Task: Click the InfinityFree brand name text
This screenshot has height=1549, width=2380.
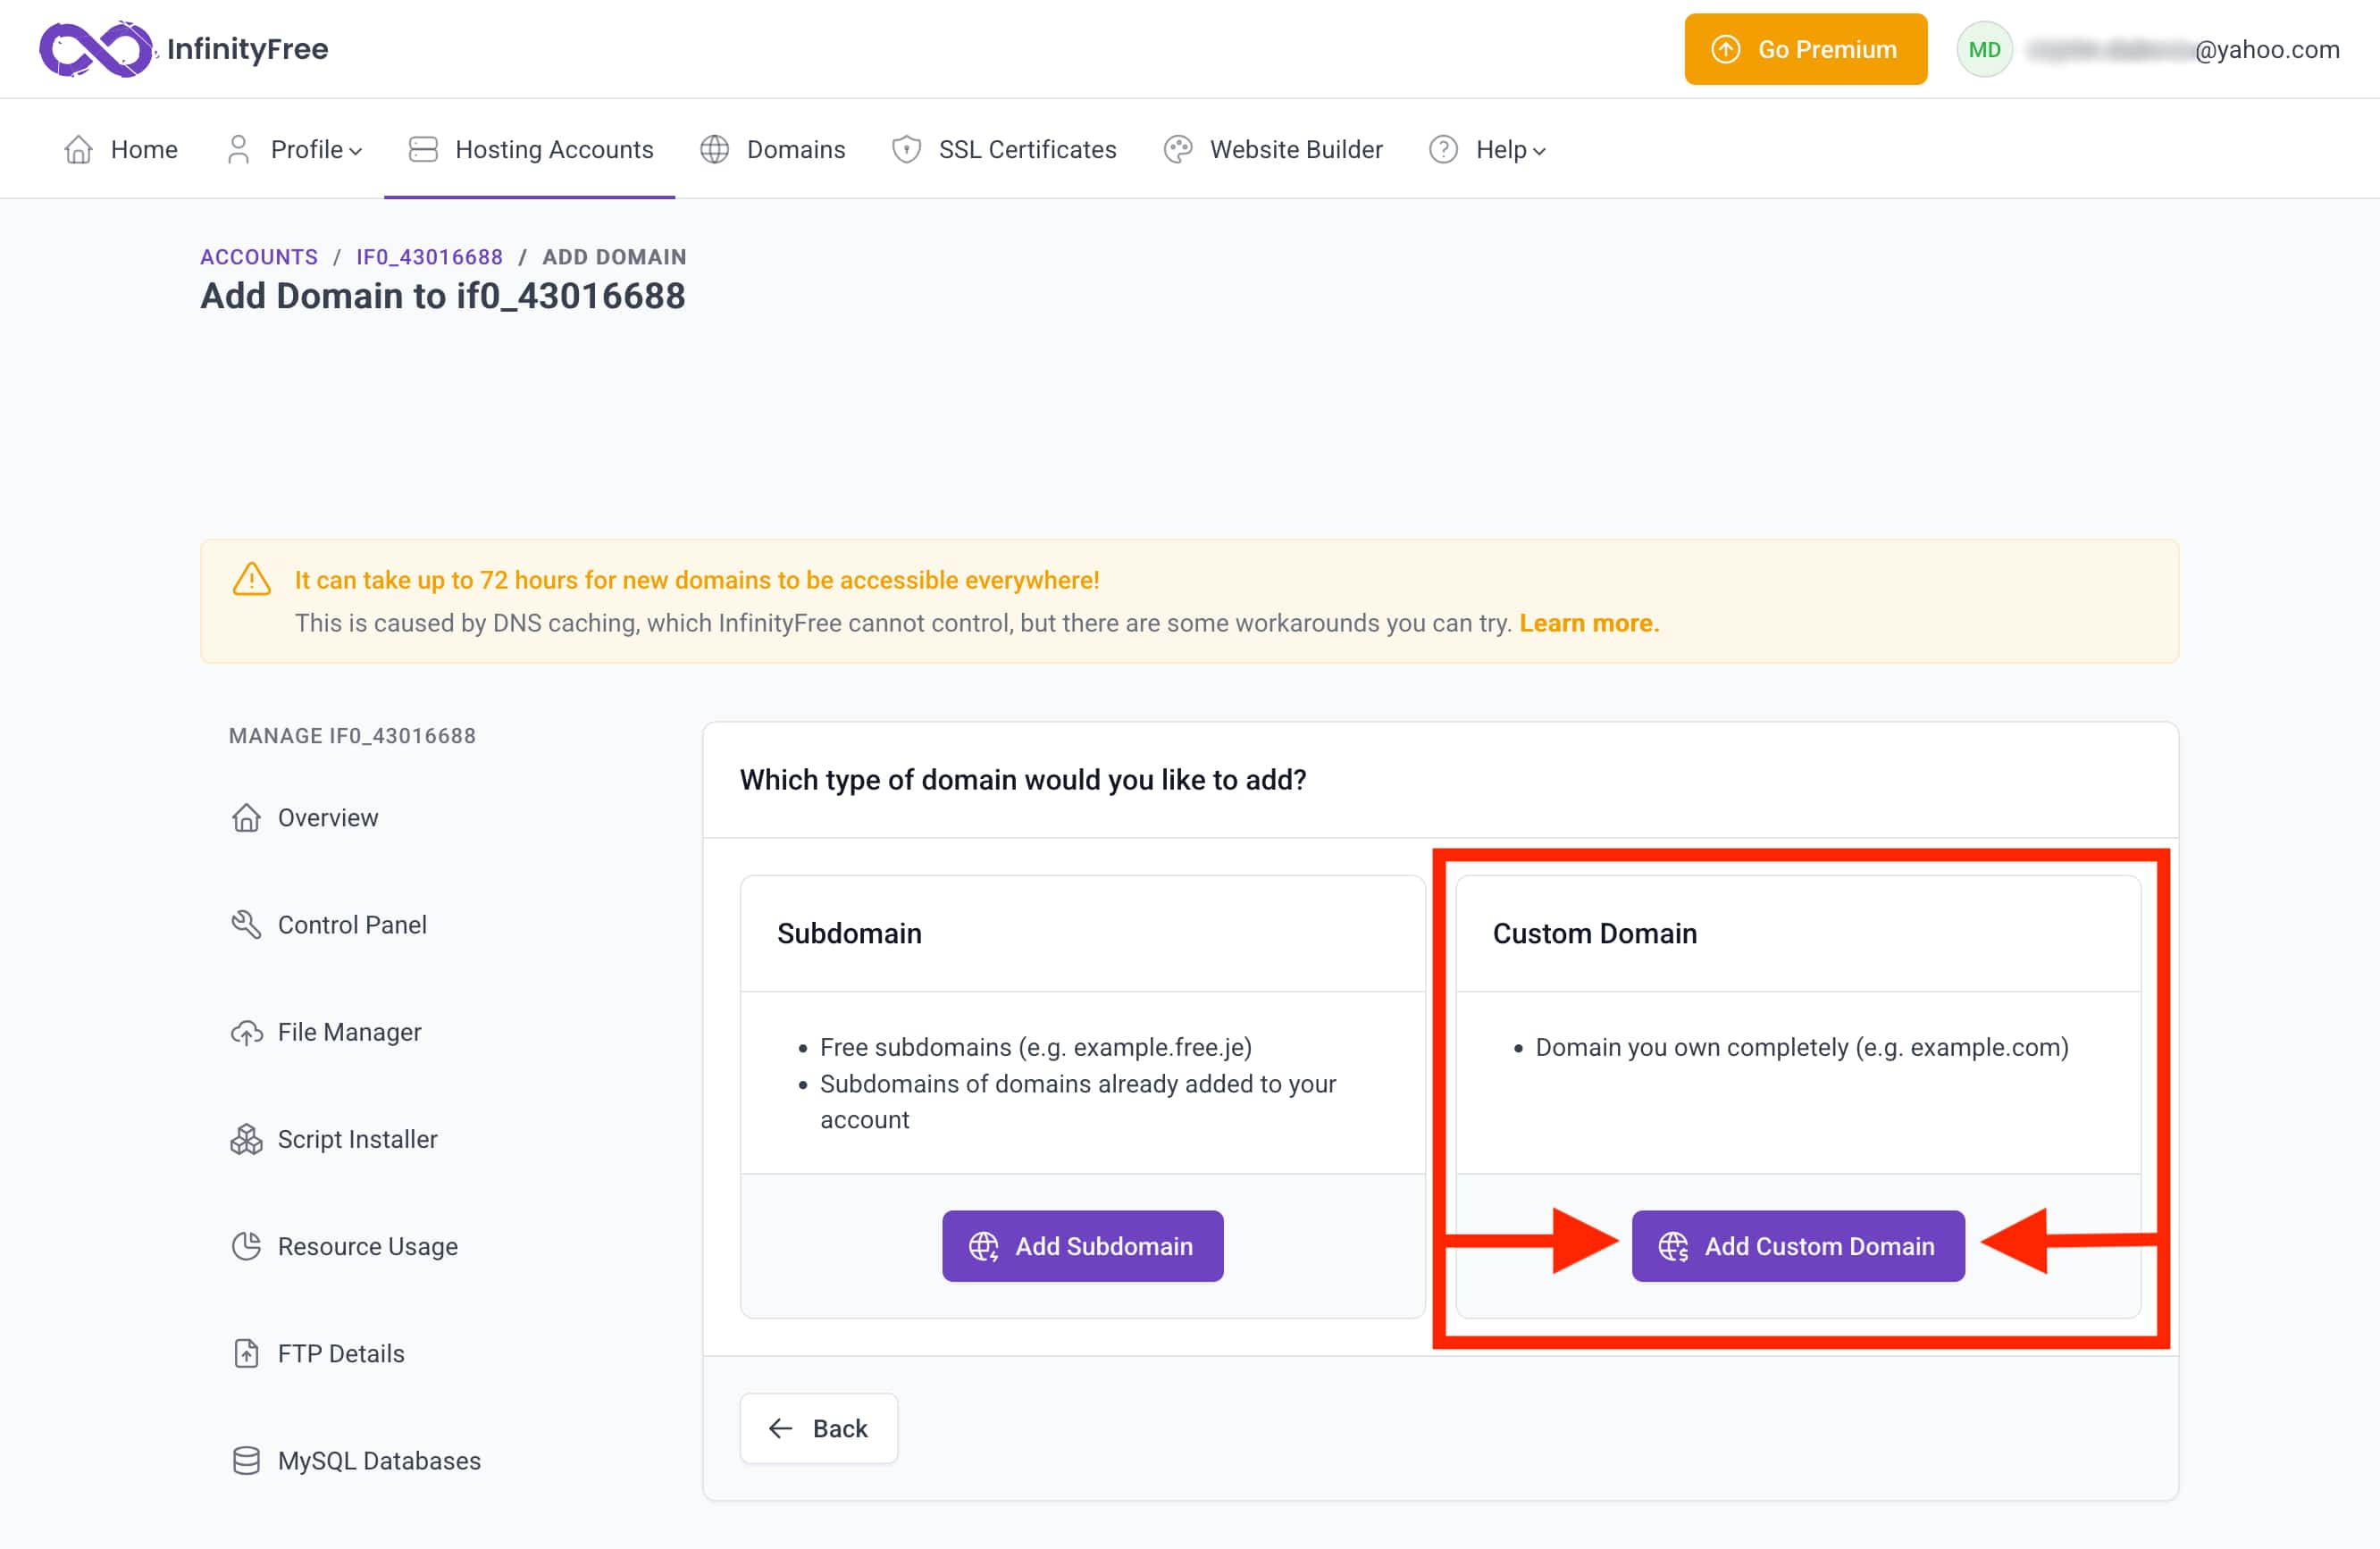Action: [247, 49]
